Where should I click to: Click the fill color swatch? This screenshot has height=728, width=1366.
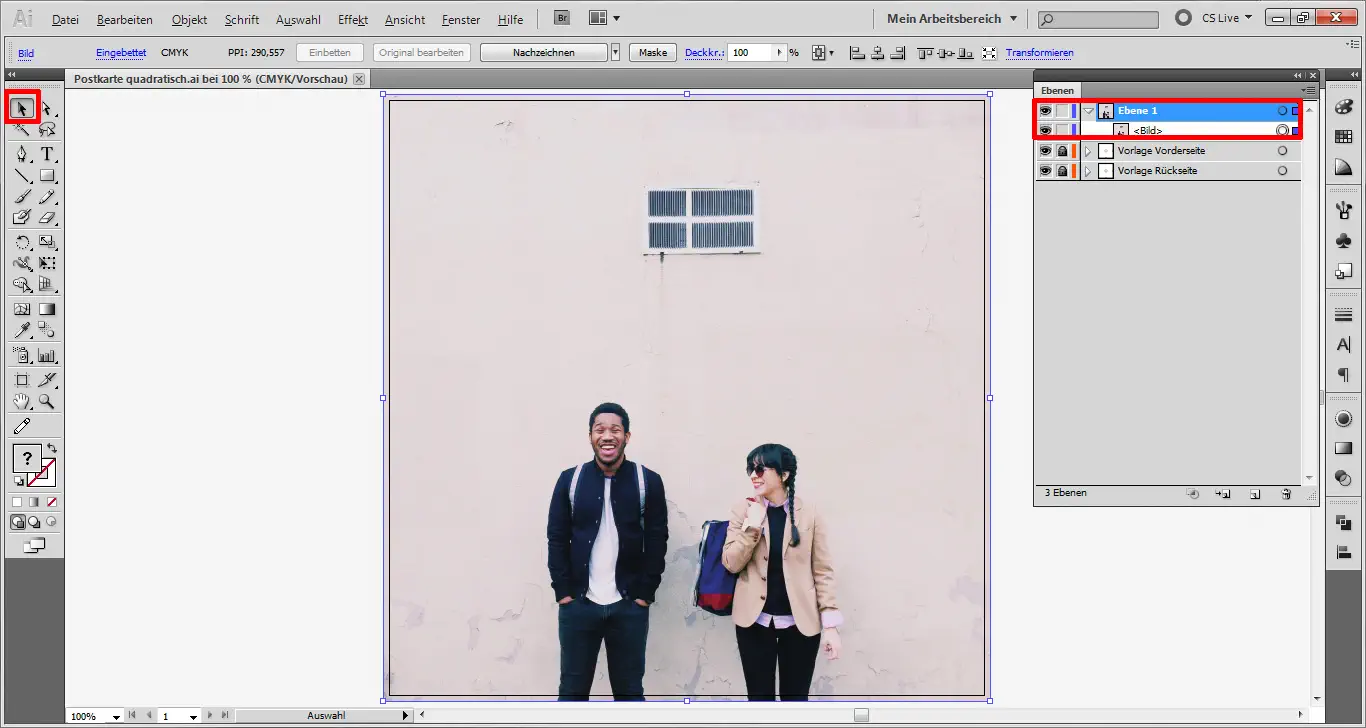[27, 459]
